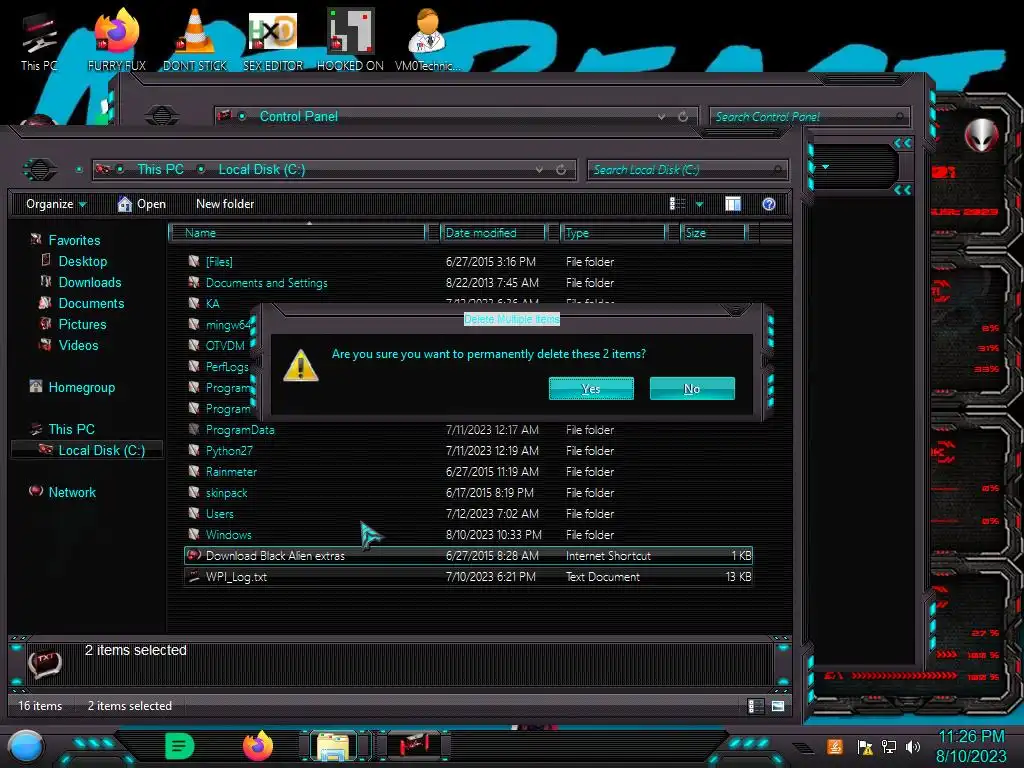The image size is (1024, 768).
Task: Click the volume speaker tray icon
Action: (913, 746)
